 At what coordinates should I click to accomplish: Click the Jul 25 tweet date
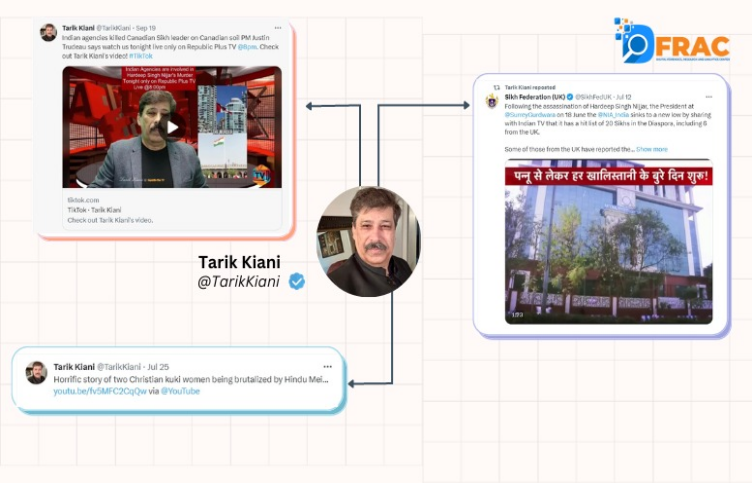click(x=158, y=367)
